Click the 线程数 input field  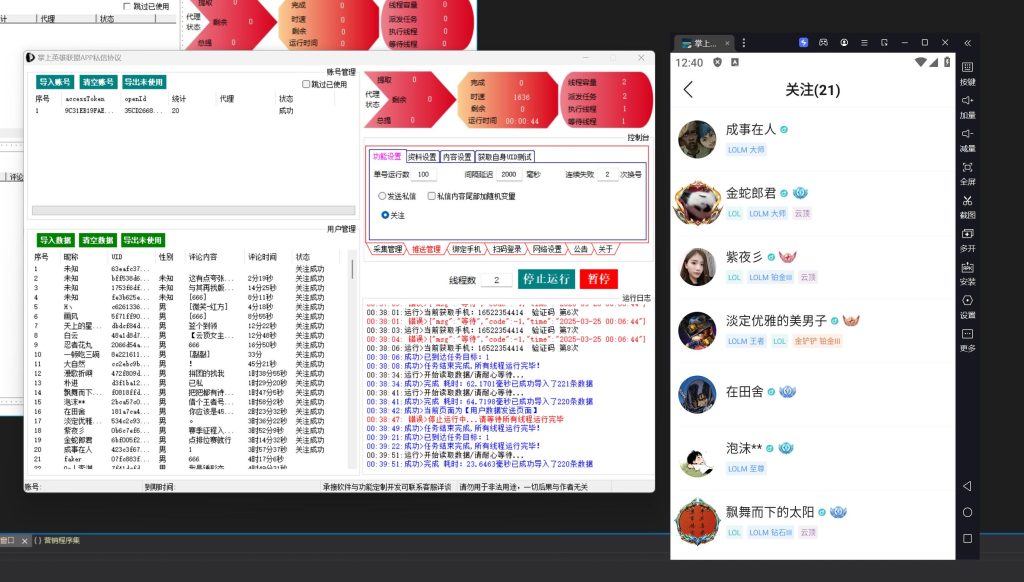497,279
